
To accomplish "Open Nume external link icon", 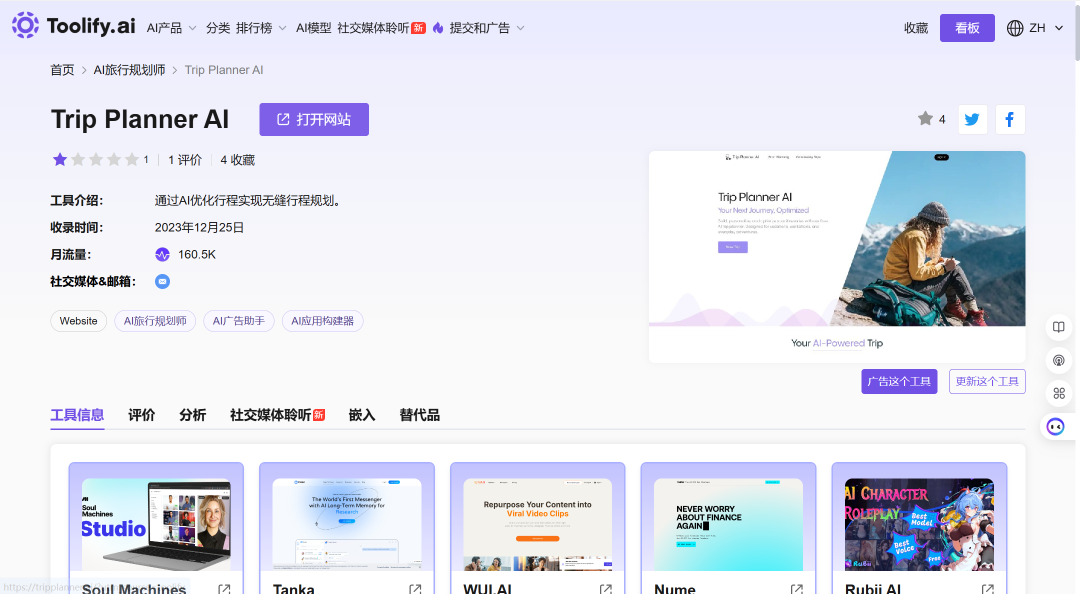I will [x=797, y=589].
